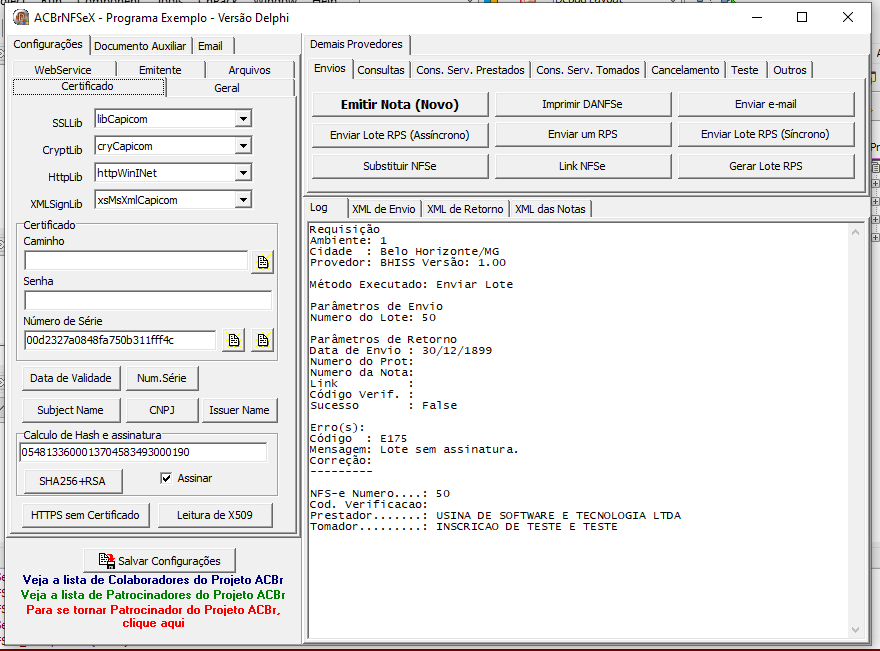
Task: Select the Certificado tab
Action: [88, 86]
